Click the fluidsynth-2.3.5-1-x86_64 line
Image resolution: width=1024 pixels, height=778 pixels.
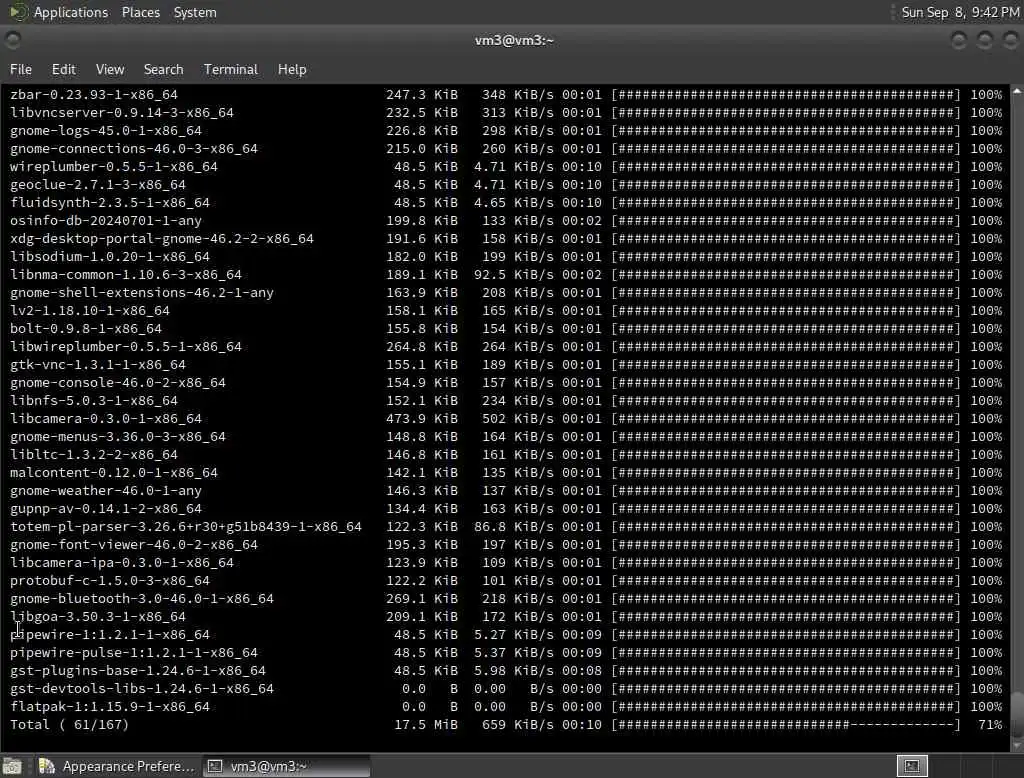[x=506, y=203]
